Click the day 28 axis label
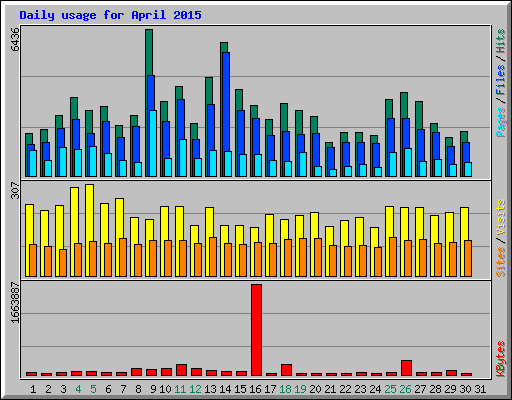Viewport: 512px width, 400px height. [435, 389]
